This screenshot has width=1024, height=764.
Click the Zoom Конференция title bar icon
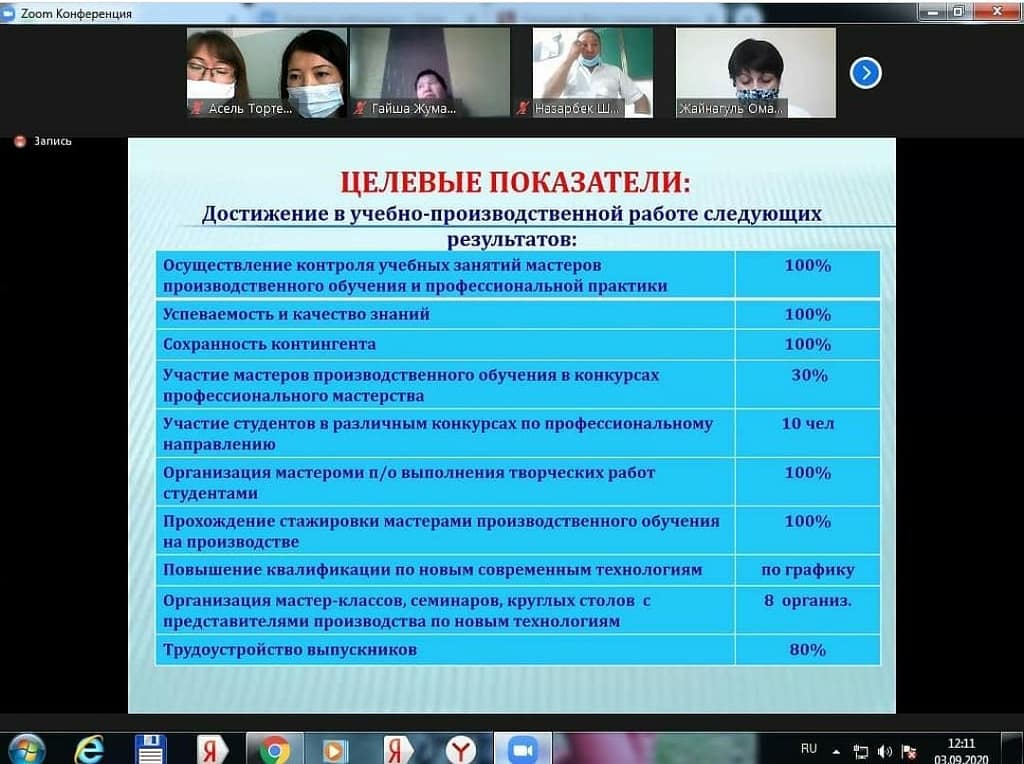9,13
